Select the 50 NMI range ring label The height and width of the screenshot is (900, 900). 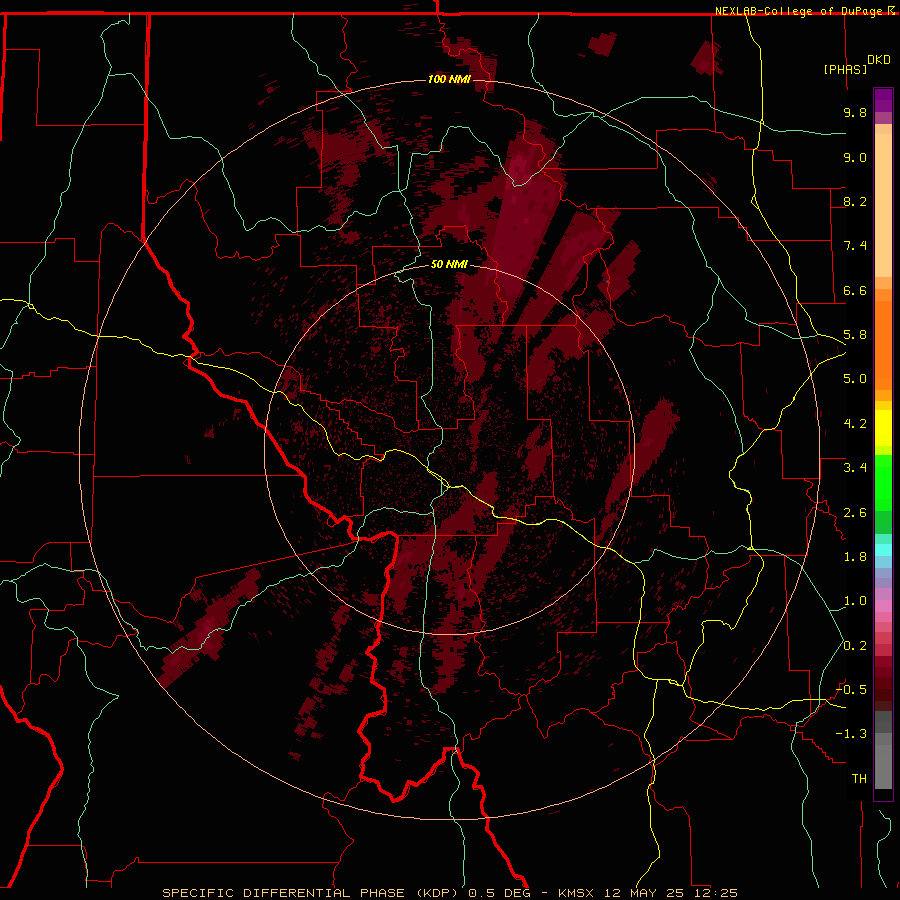(x=449, y=264)
